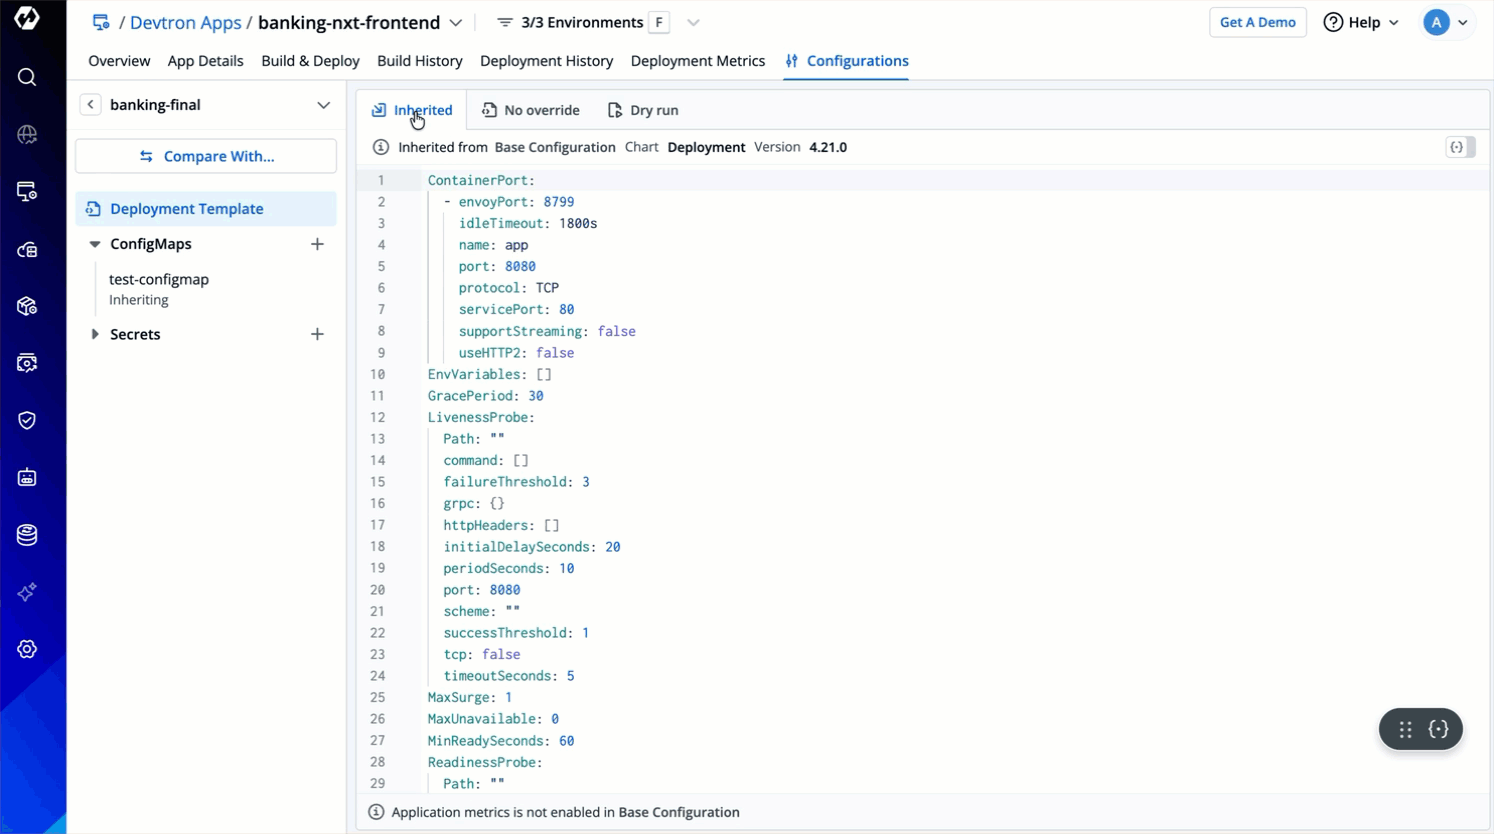Click the floating braces button at bottom right
This screenshot has height=834, width=1494.
coord(1438,729)
